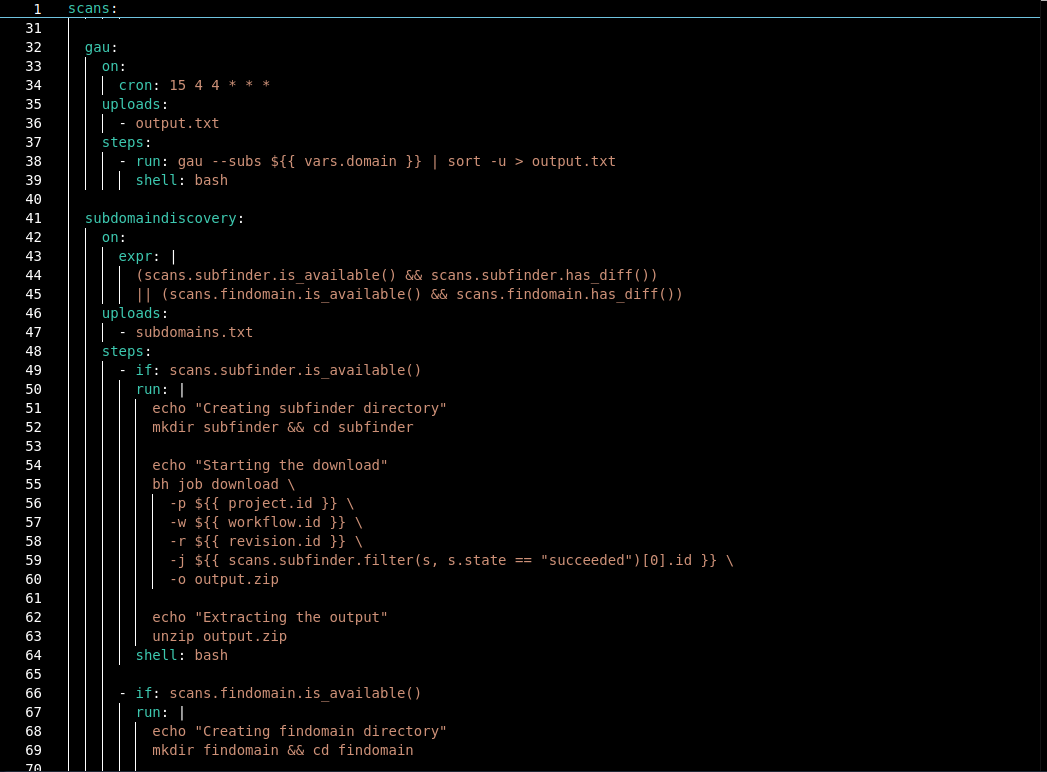Click 'run: |' on line 50
This screenshot has height=772, width=1047.
click(x=160, y=389)
